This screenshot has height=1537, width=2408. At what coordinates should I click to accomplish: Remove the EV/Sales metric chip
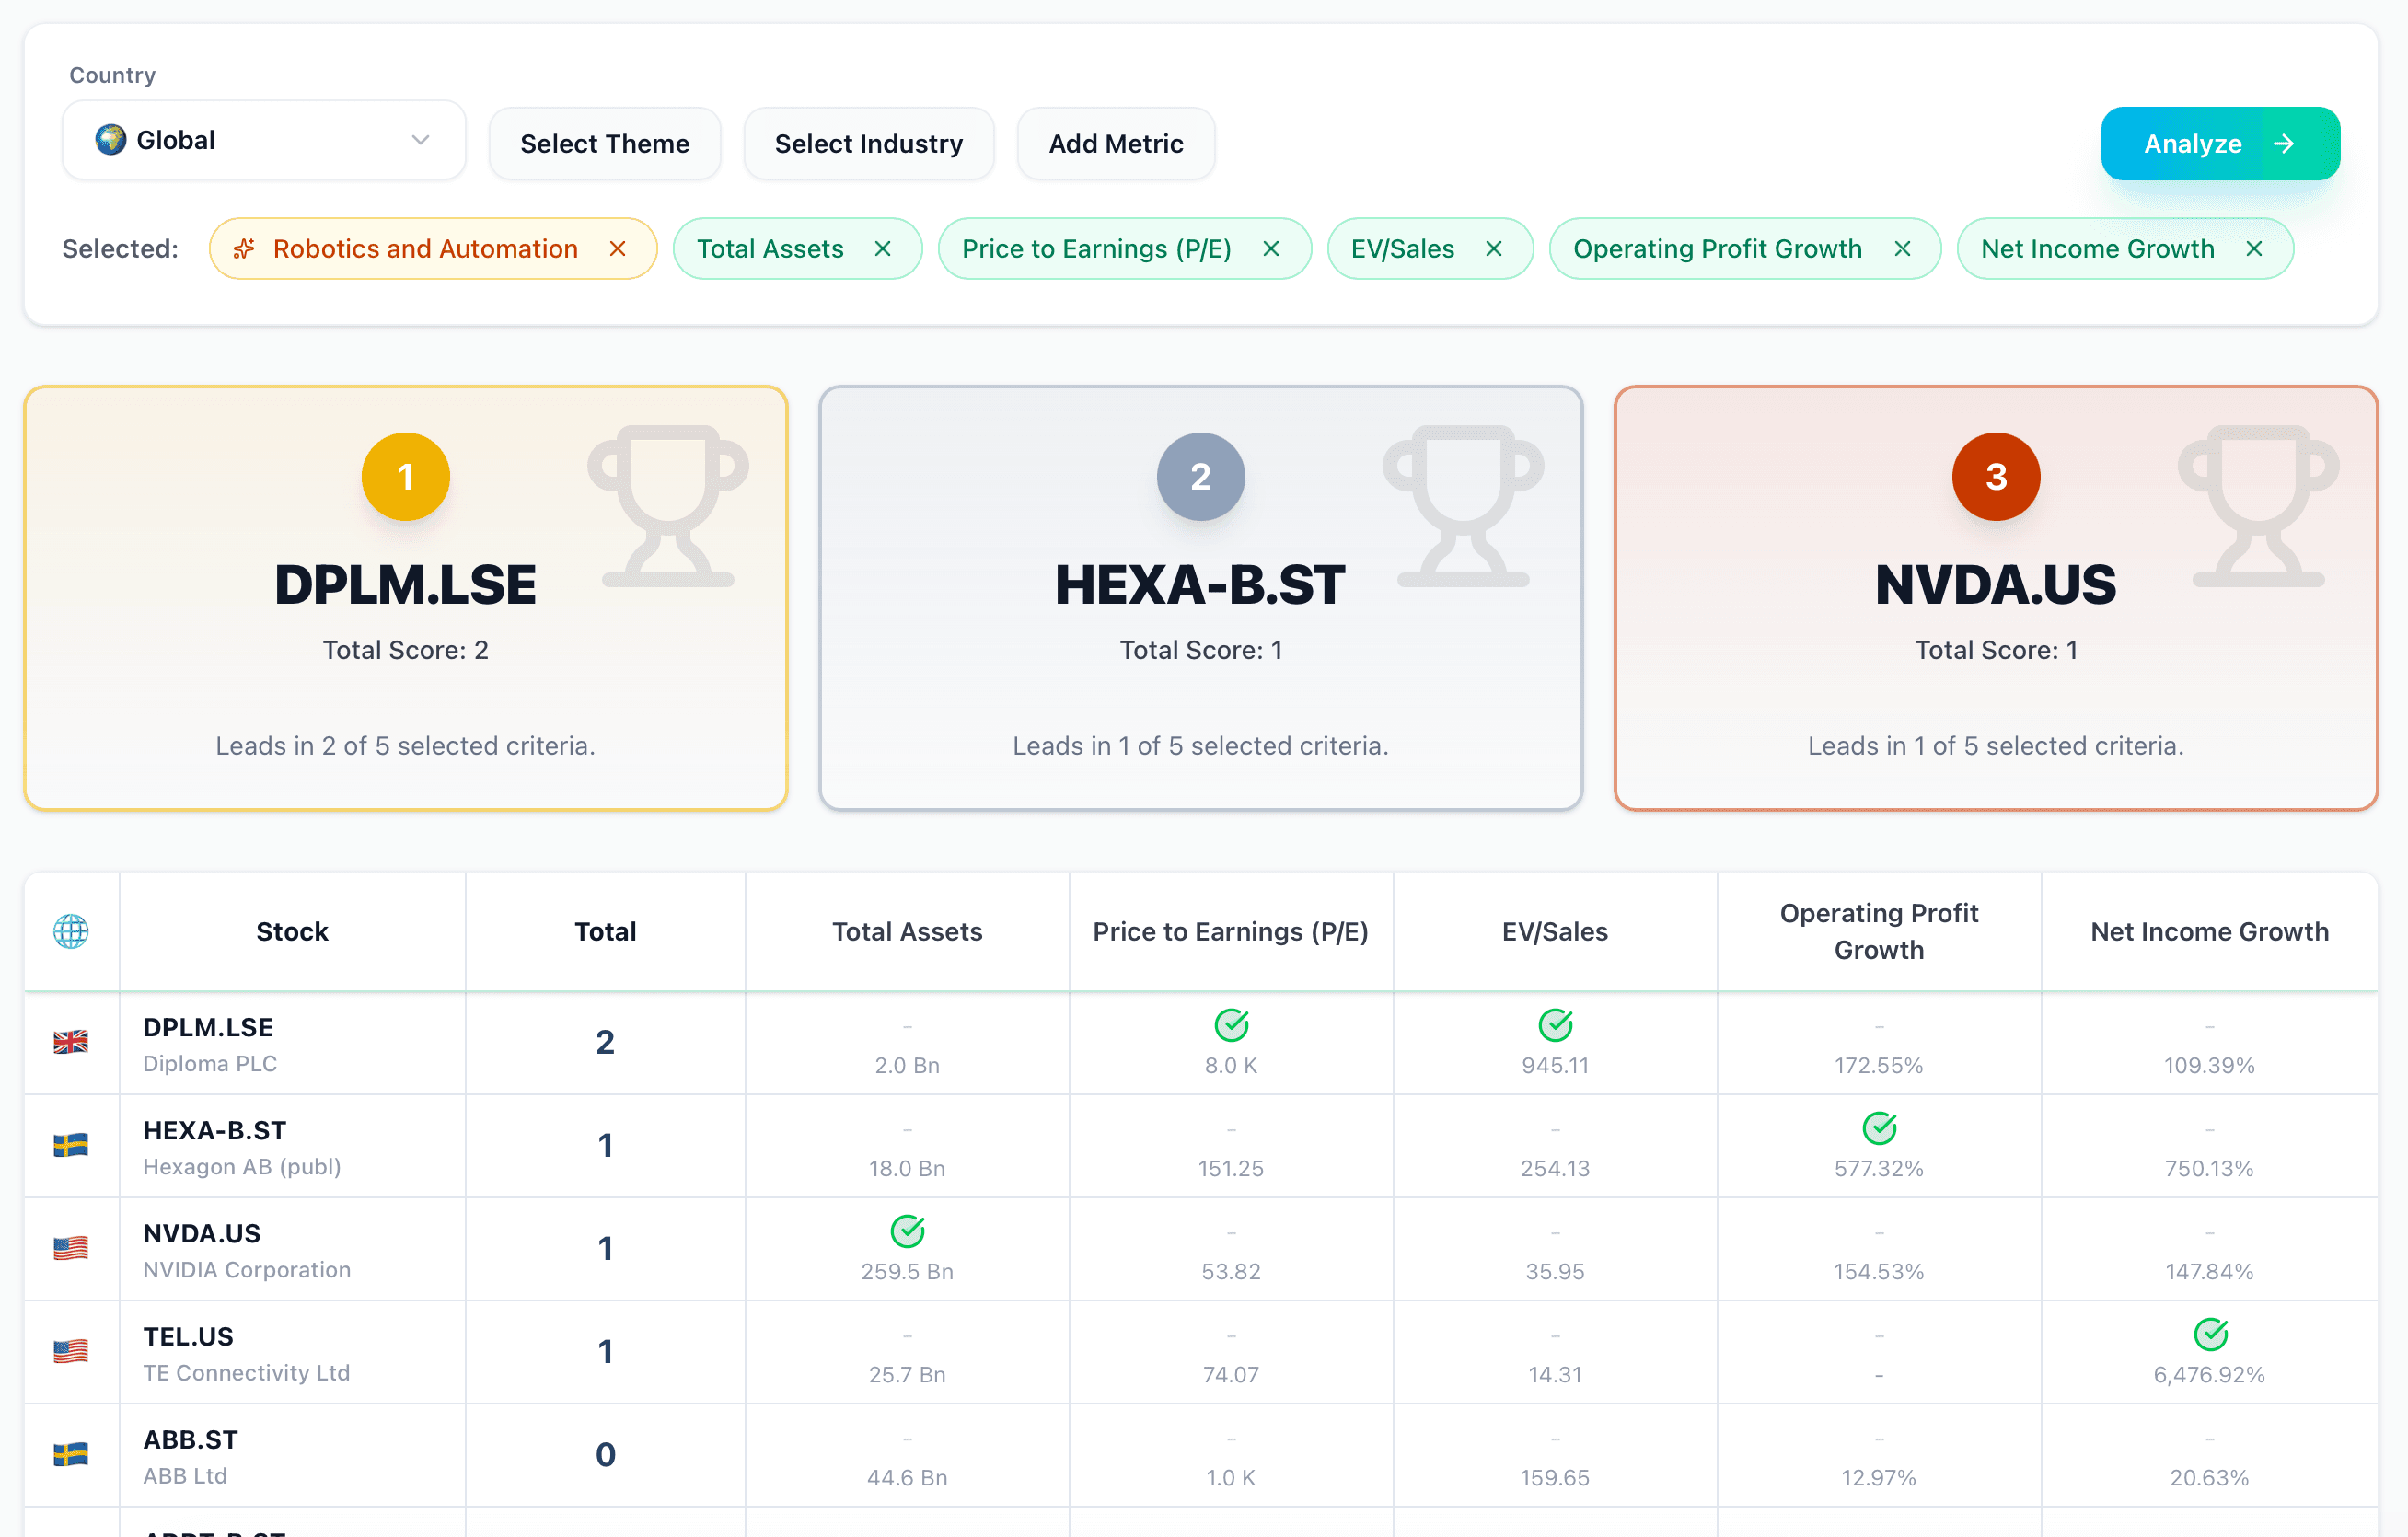point(1494,249)
